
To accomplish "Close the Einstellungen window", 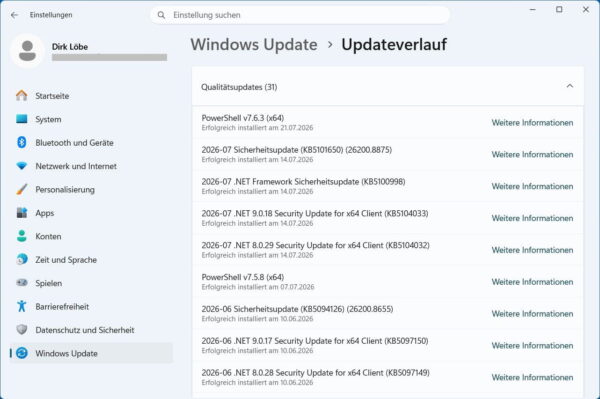I will [x=586, y=10].
